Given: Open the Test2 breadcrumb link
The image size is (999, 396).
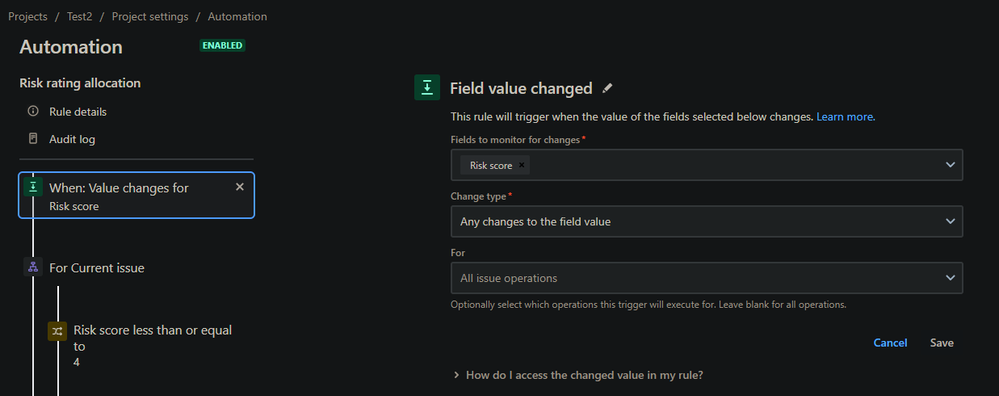Looking at the screenshot, I should [x=80, y=17].
